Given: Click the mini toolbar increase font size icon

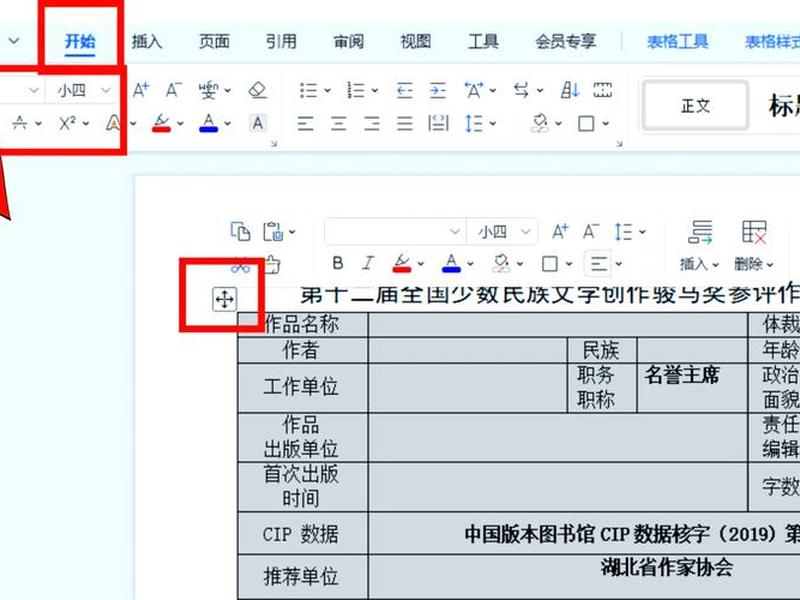Looking at the screenshot, I should point(560,232).
